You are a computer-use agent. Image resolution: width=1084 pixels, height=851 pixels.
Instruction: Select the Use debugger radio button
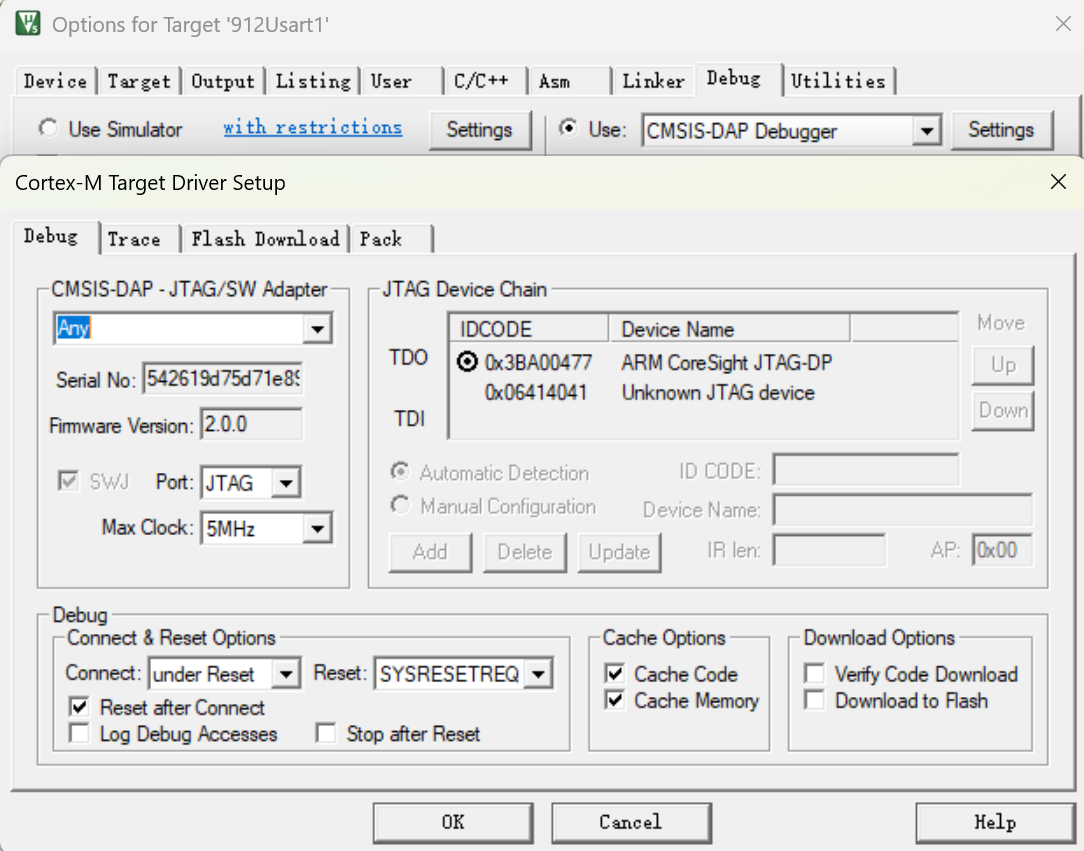click(568, 128)
